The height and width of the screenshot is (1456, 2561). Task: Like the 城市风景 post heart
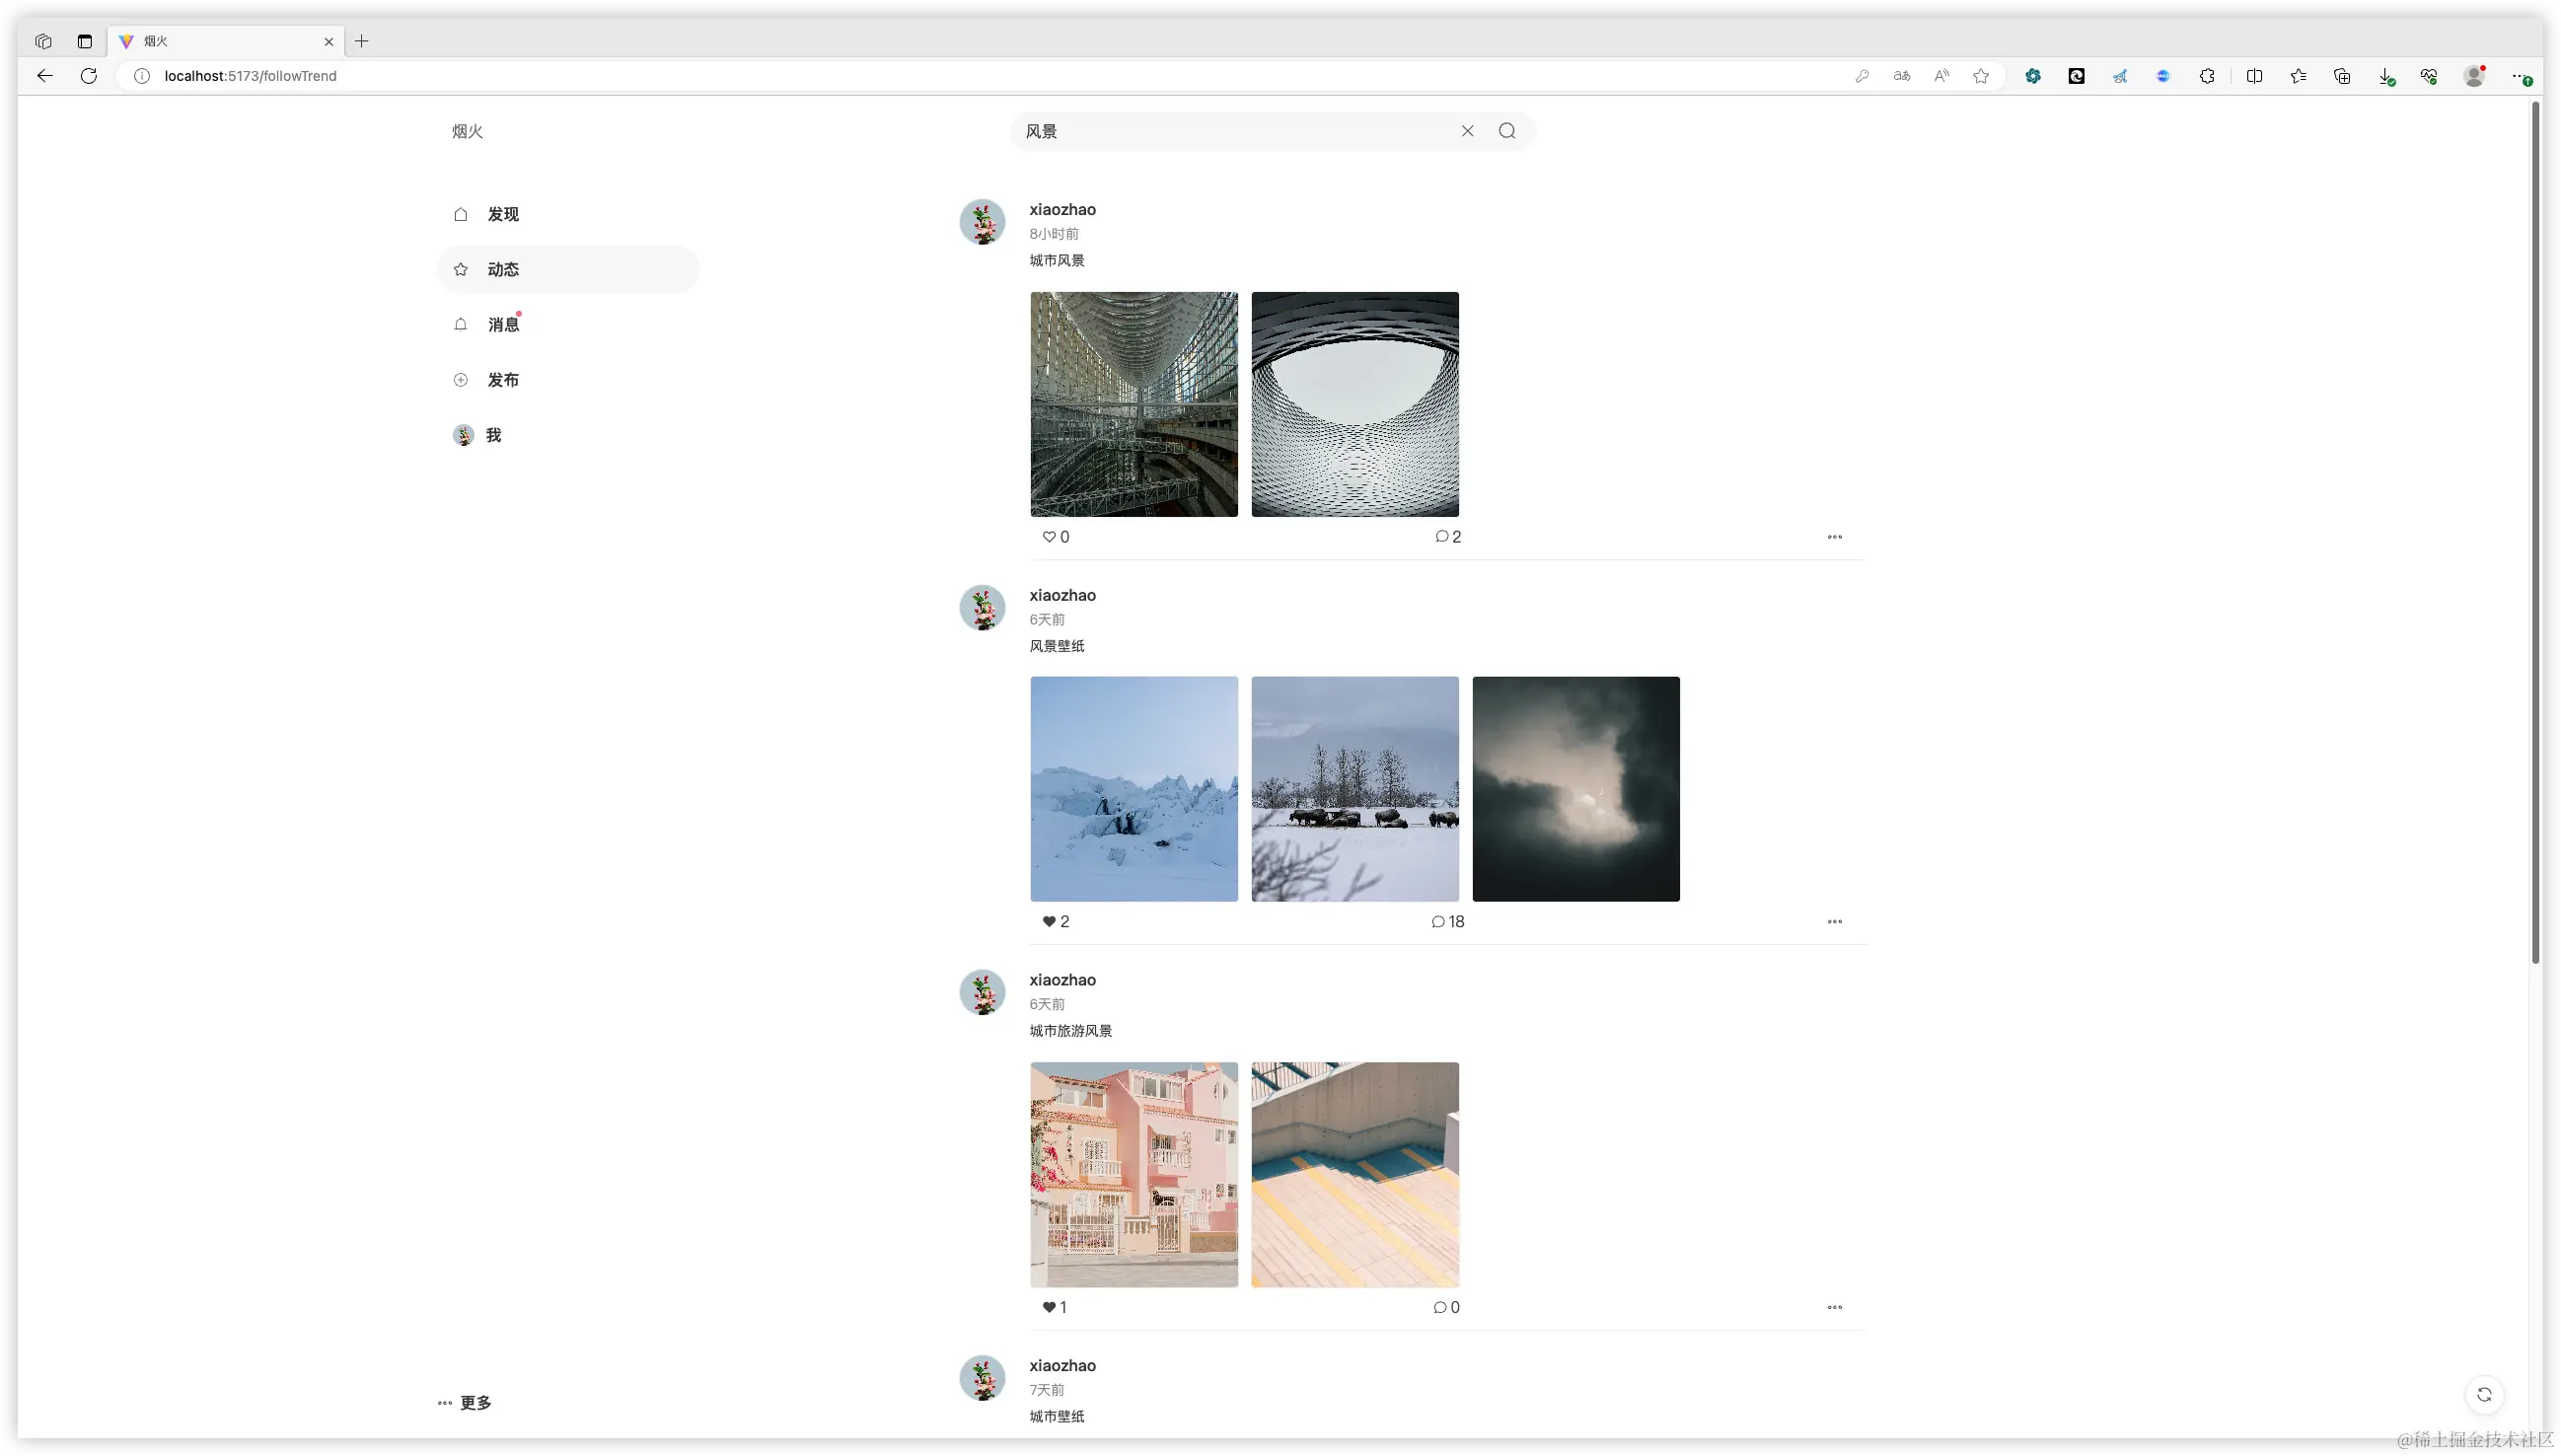point(1049,537)
